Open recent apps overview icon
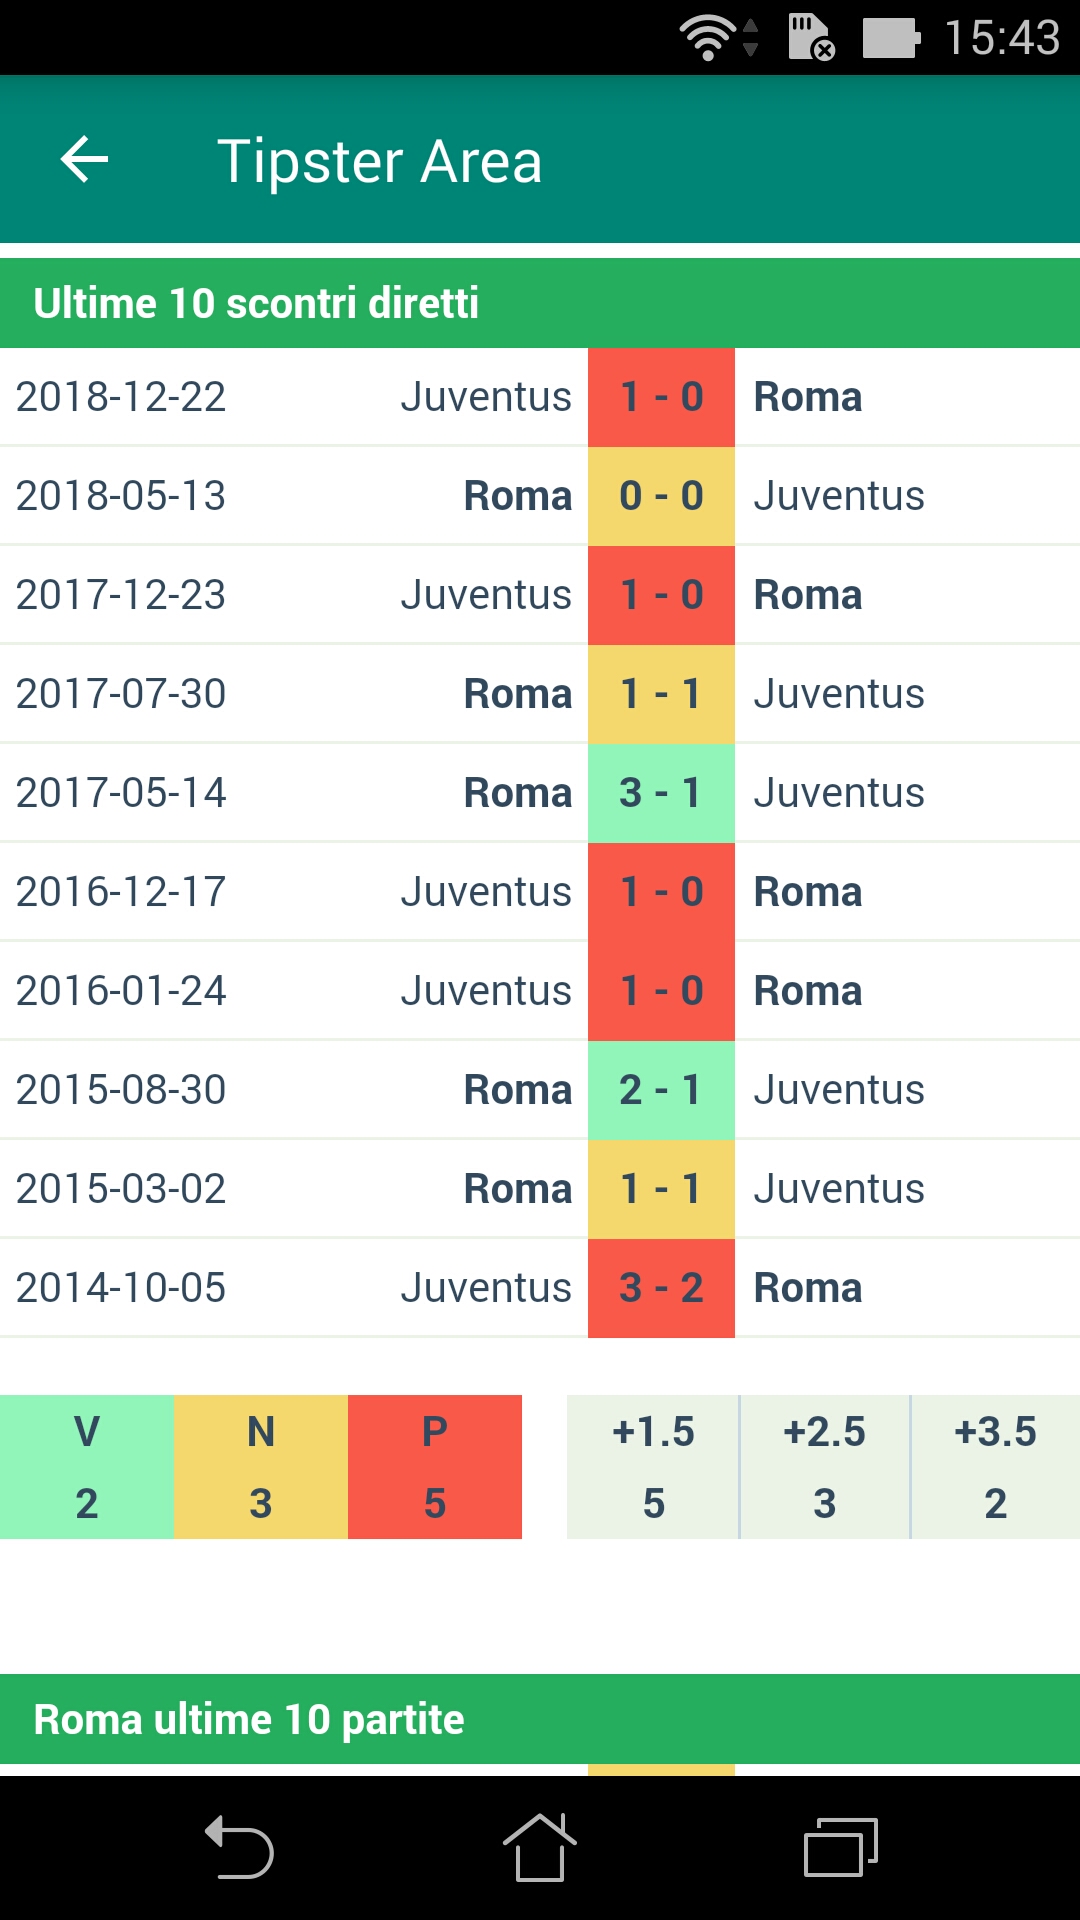The image size is (1080, 1920). [840, 1847]
